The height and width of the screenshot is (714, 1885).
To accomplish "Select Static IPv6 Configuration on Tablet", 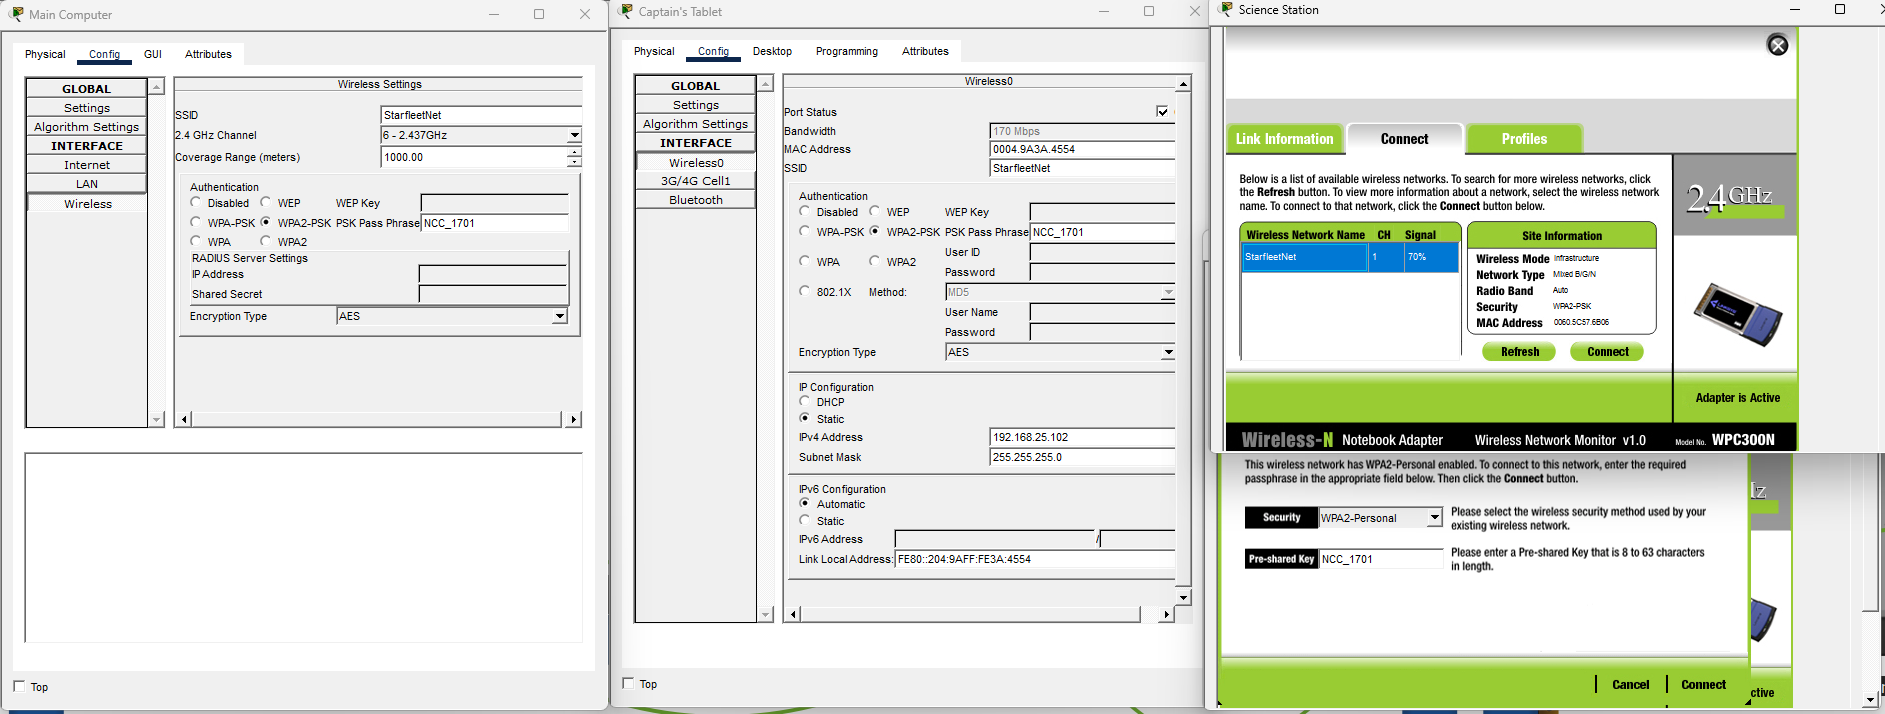I will [805, 520].
